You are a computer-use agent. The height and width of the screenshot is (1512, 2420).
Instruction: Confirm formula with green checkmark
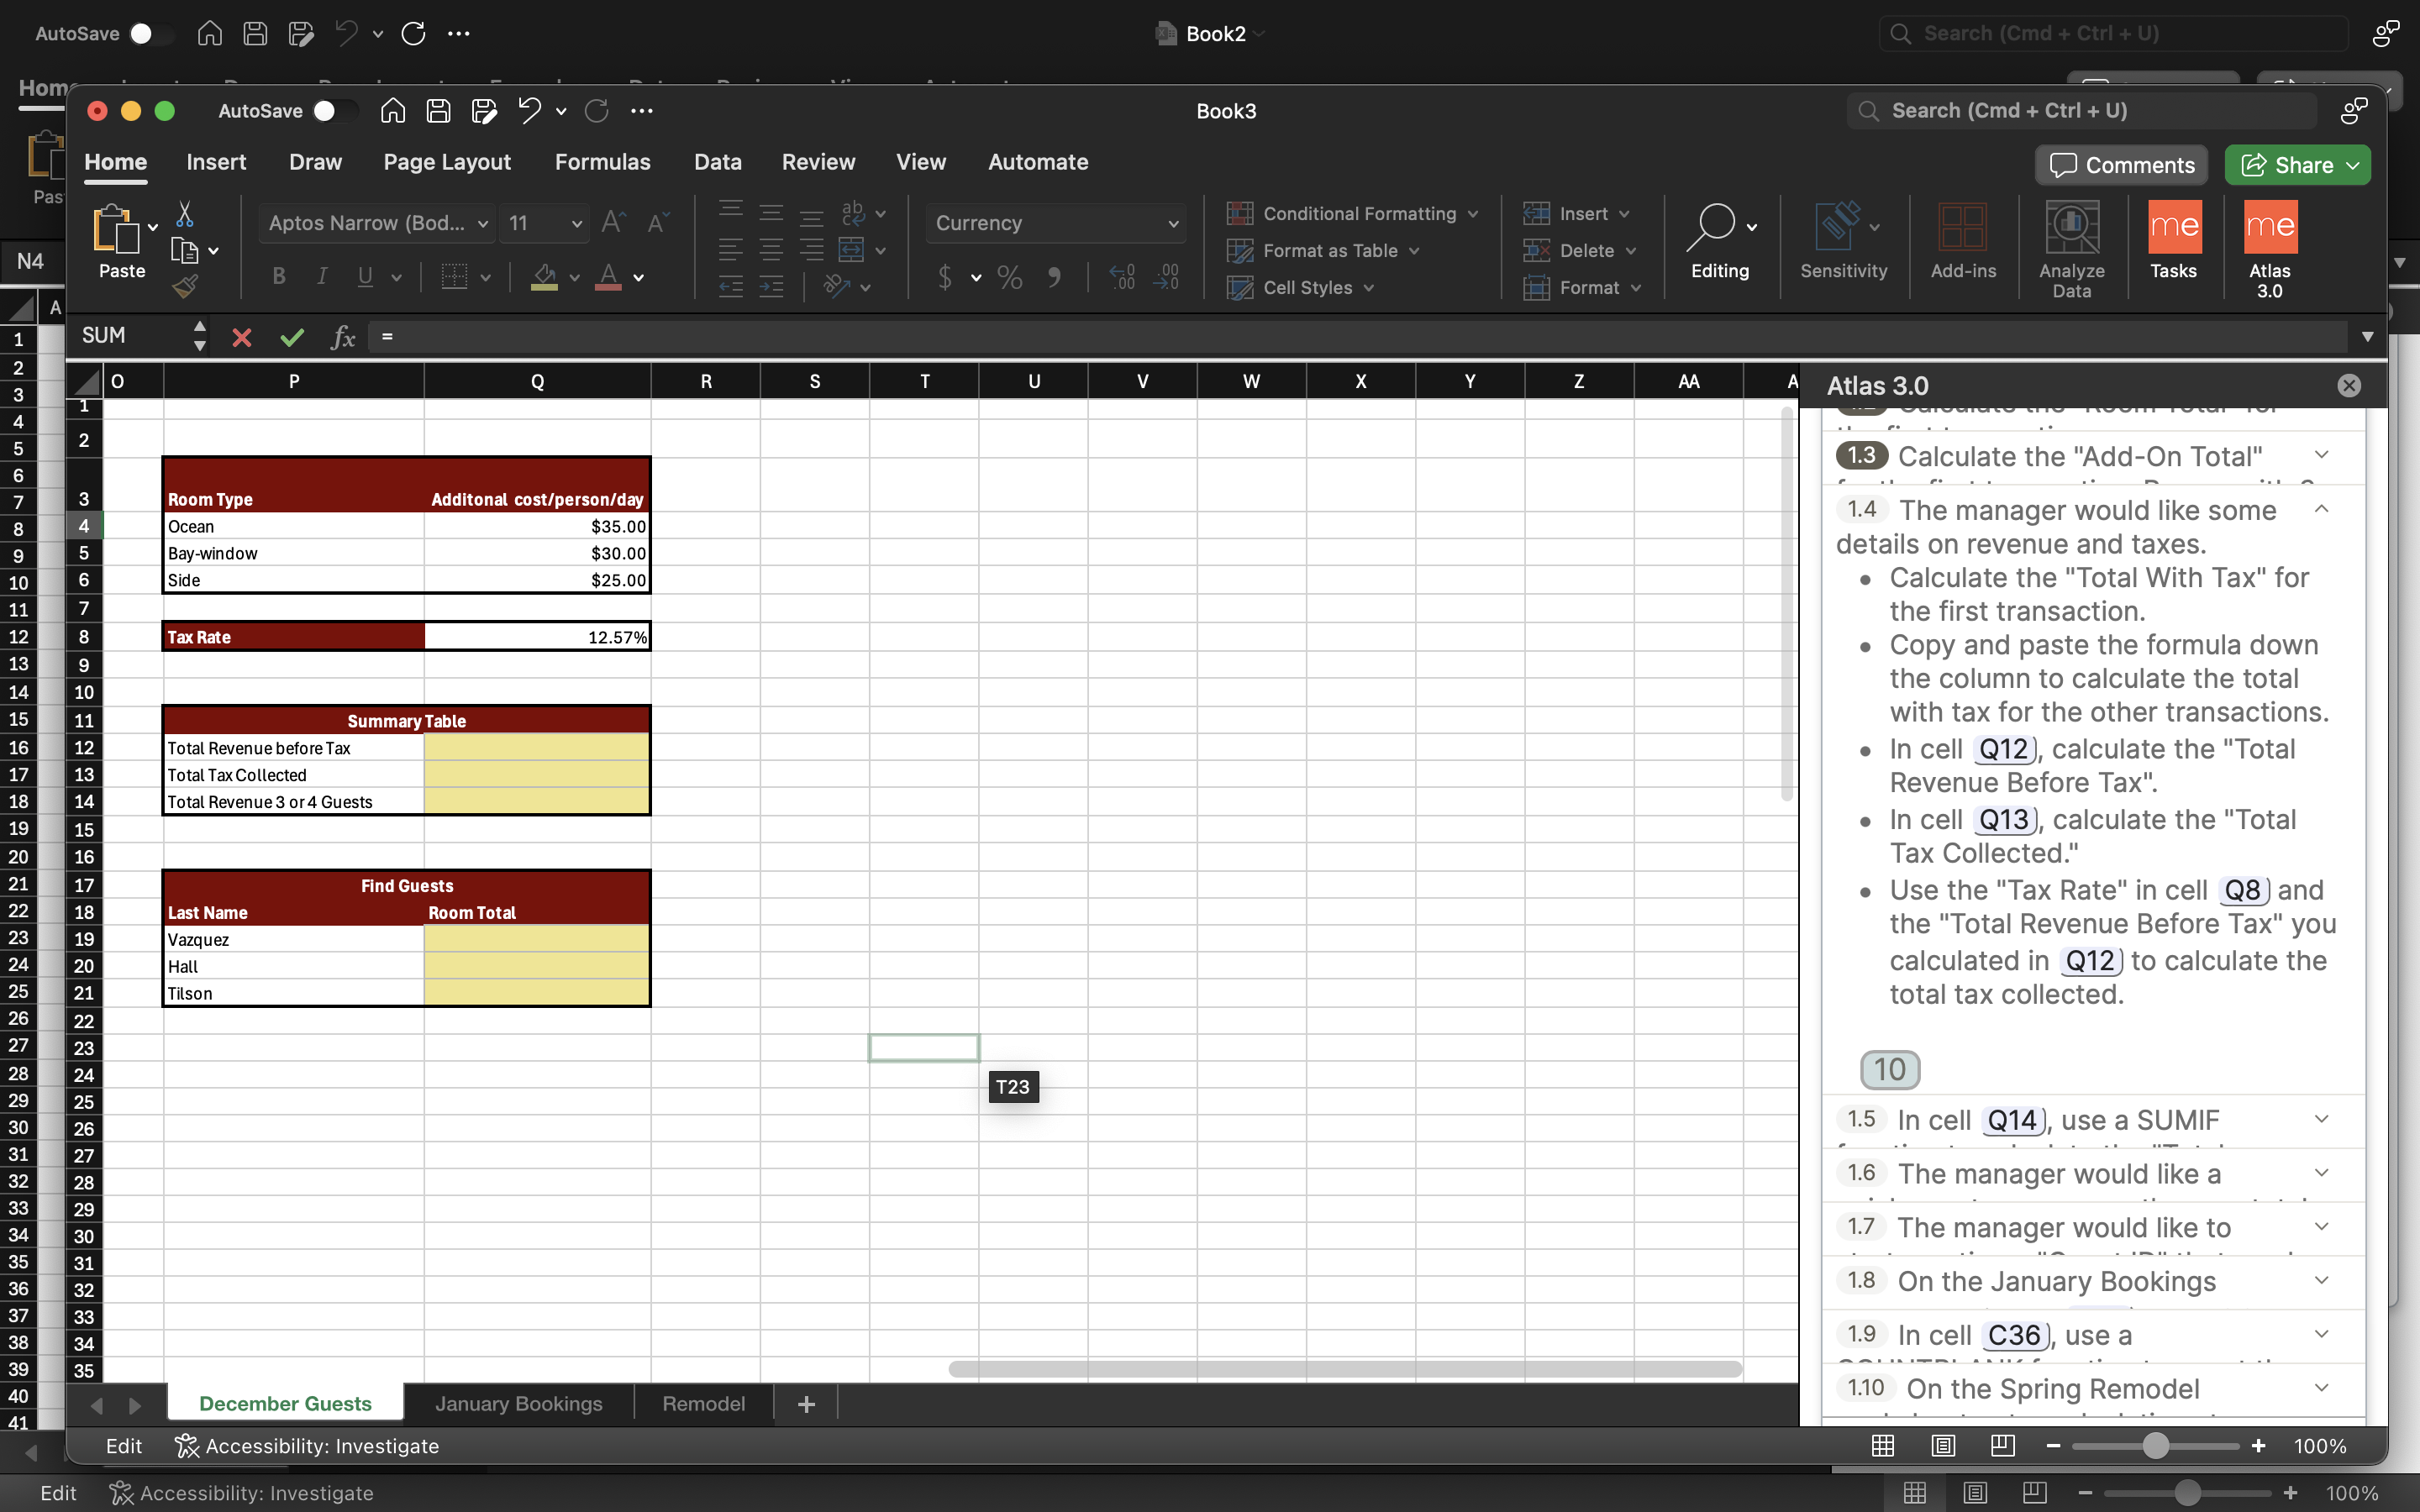point(292,337)
